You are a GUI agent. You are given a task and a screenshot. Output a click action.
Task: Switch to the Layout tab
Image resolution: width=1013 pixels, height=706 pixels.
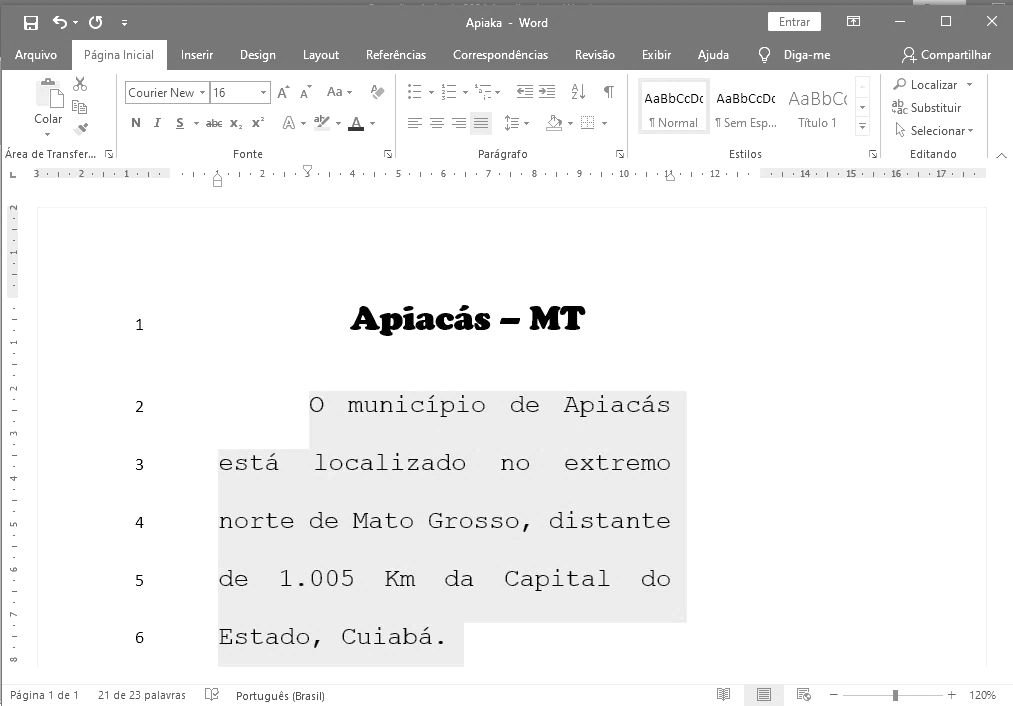tap(320, 55)
